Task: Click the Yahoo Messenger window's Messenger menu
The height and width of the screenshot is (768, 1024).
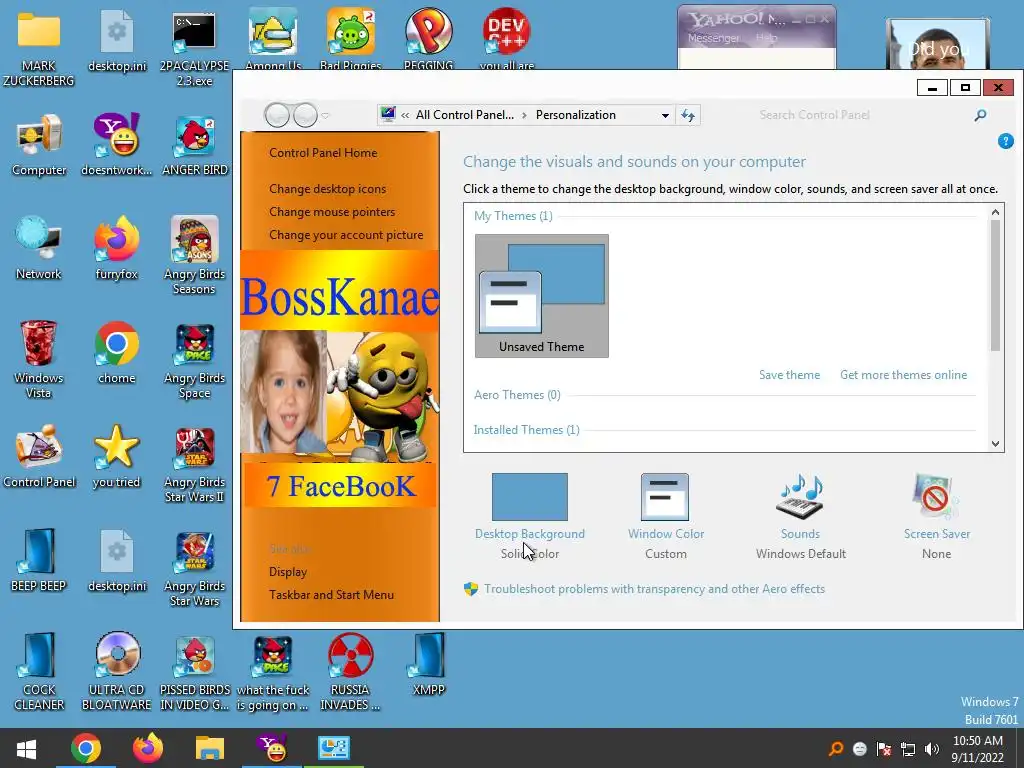Action: coord(714,38)
